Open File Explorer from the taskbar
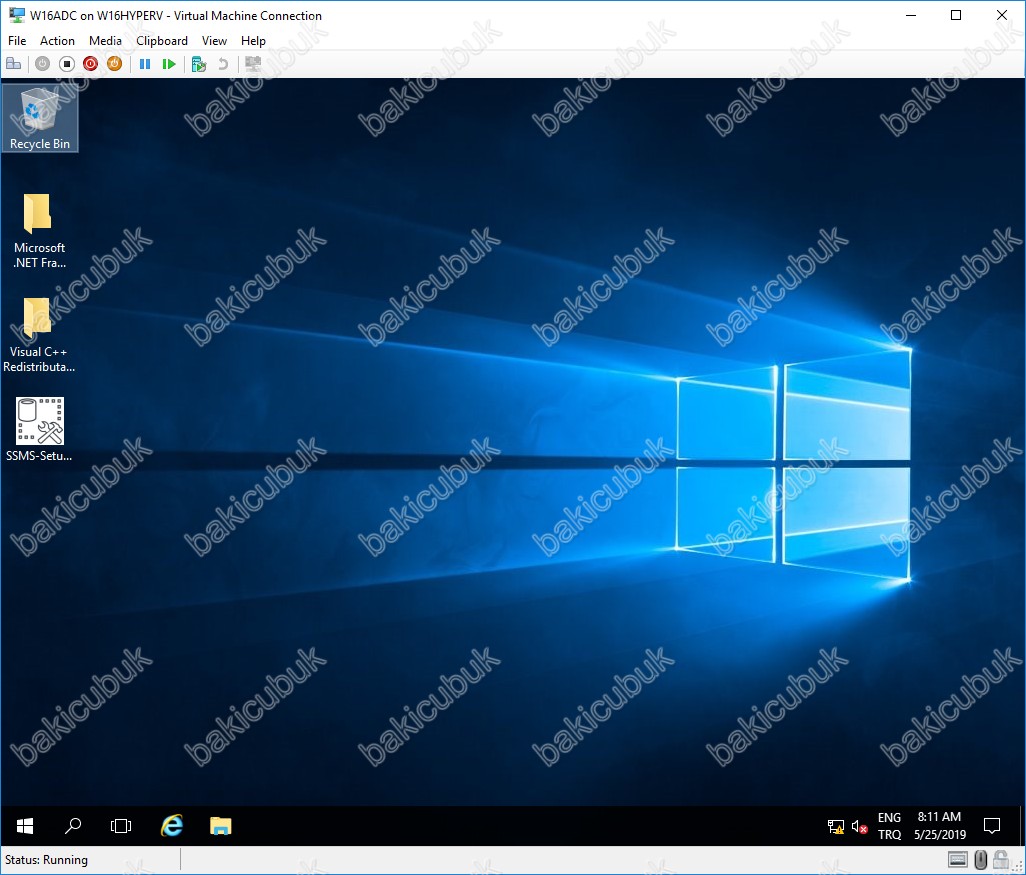1026x875 pixels. tap(221, 826)
